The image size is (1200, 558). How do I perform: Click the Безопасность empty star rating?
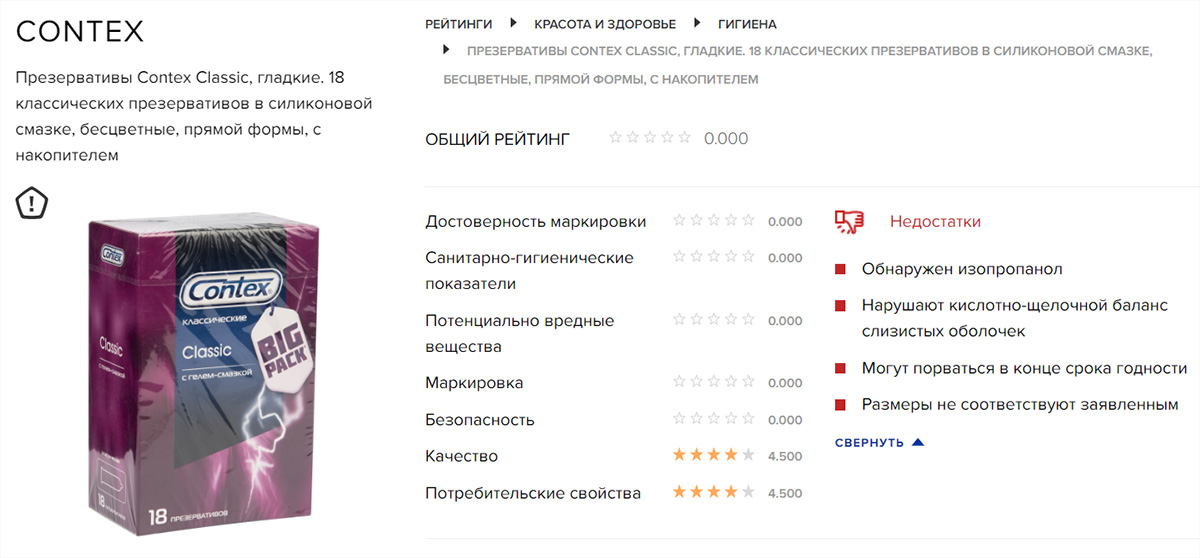(x=714, y=419)
